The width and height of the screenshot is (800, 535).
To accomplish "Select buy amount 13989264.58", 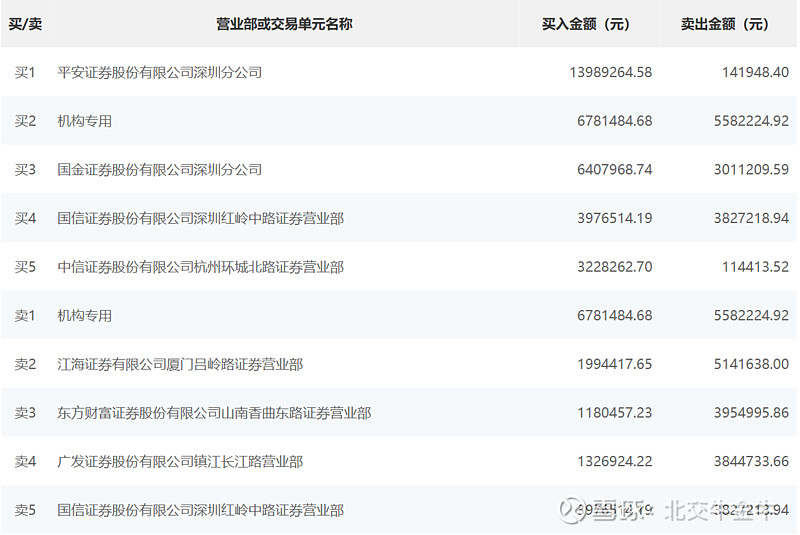I will [611, 72].
